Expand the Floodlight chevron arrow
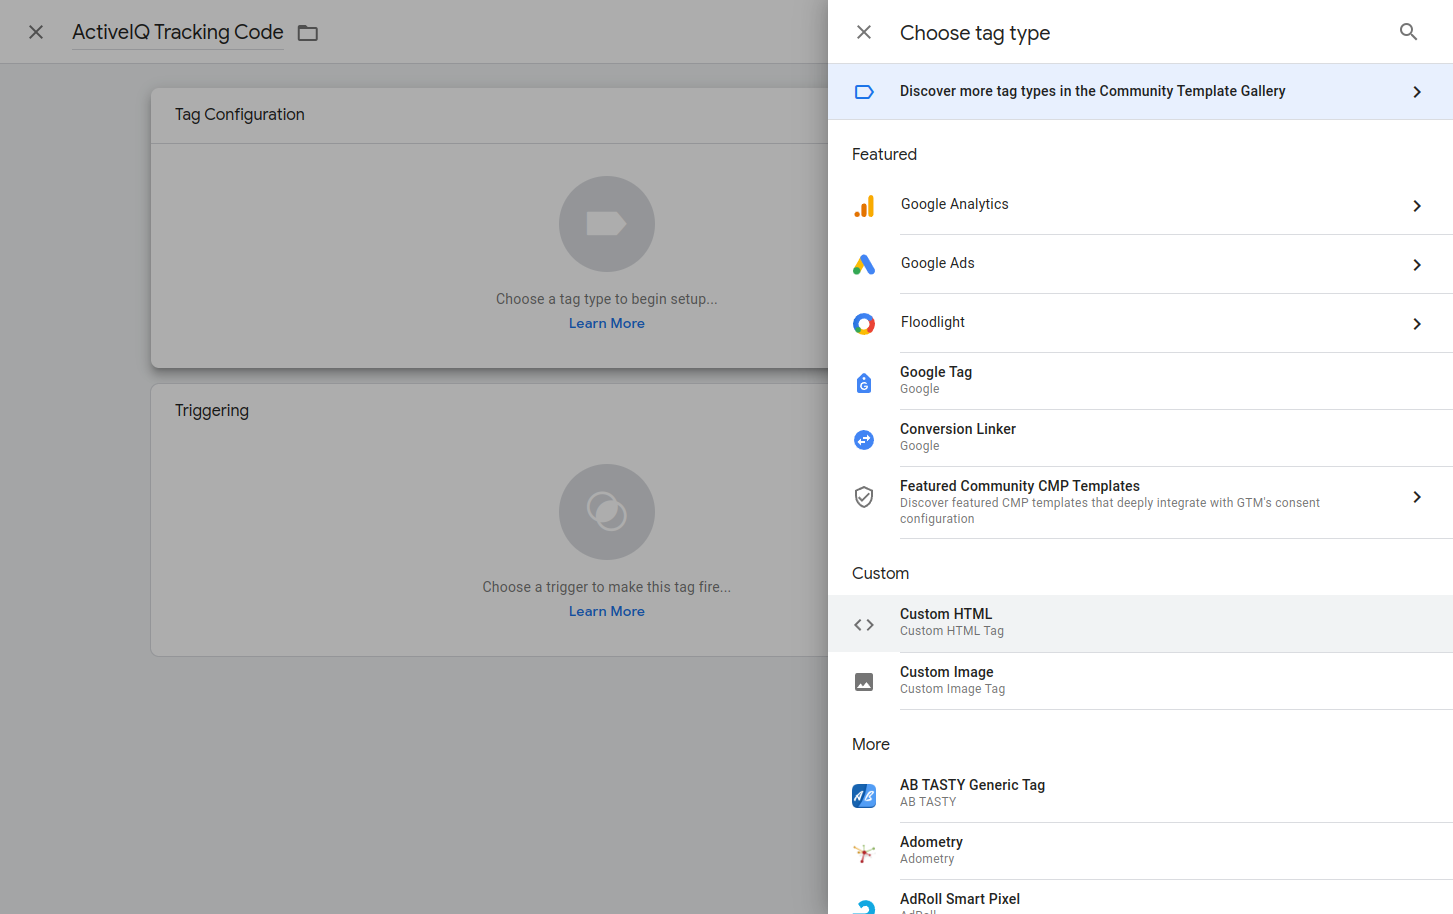Screen dimensions: 1453x914 [x=1417, y=324]
